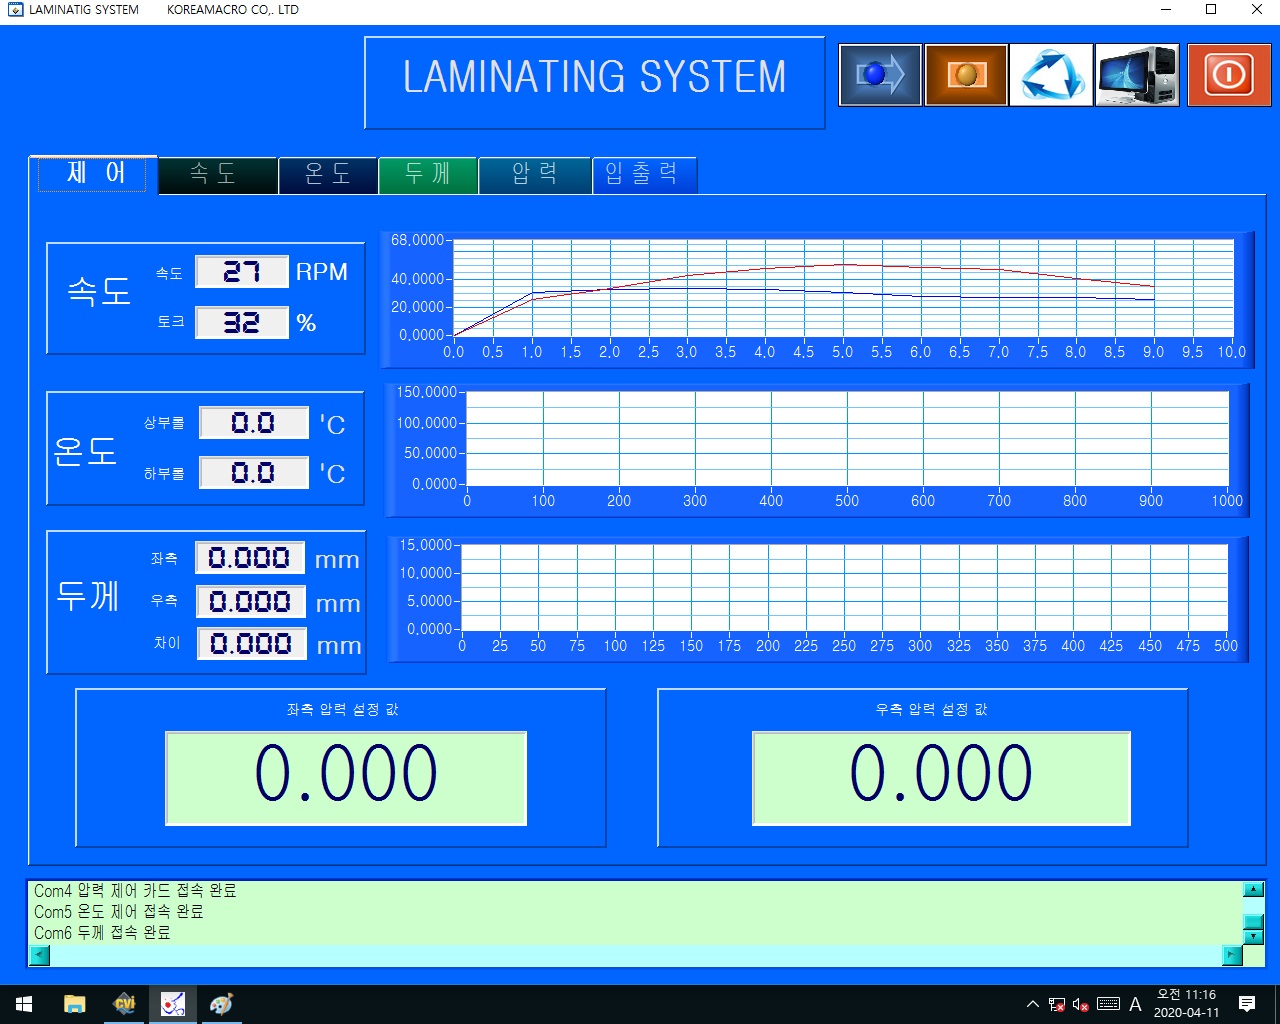The image size is (1280, 1024).
Task: Click the blue circular arrows refresh icon
Action: click(1051, 75)
